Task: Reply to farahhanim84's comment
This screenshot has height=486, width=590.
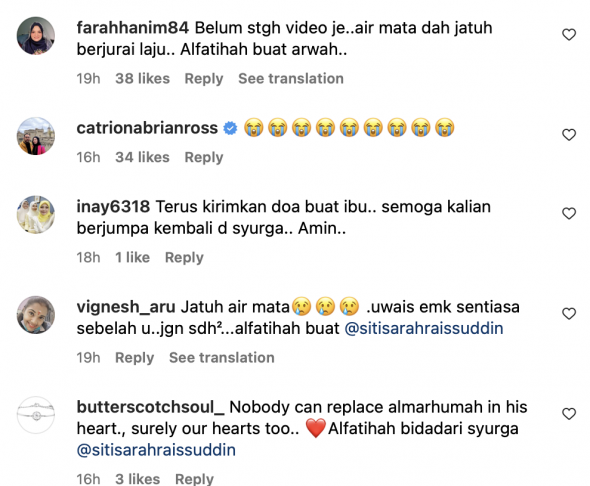Action: tap(204, 79)
